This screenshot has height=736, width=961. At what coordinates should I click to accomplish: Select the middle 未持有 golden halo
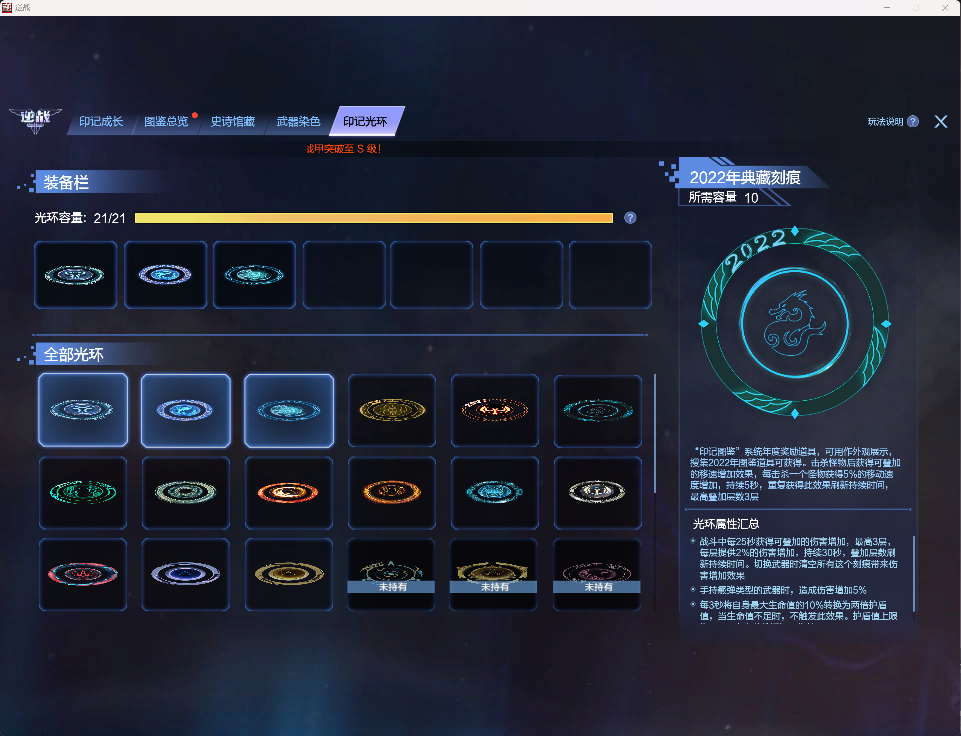click(495, 574)
